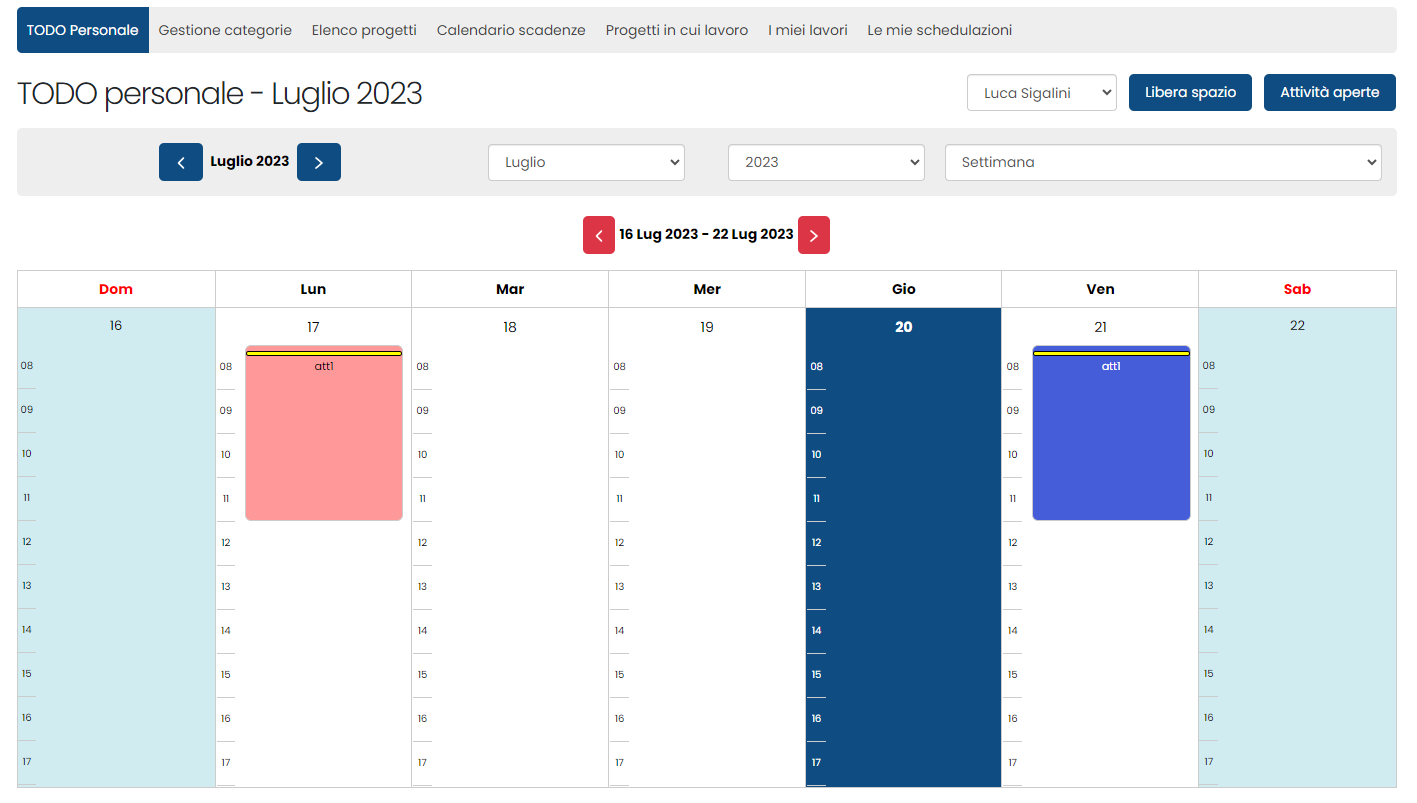Image resolution: width=1417 pixels, height=803 pixels.
Task: Open the 2023 year dropdown
Action: [x=826, y=162]
